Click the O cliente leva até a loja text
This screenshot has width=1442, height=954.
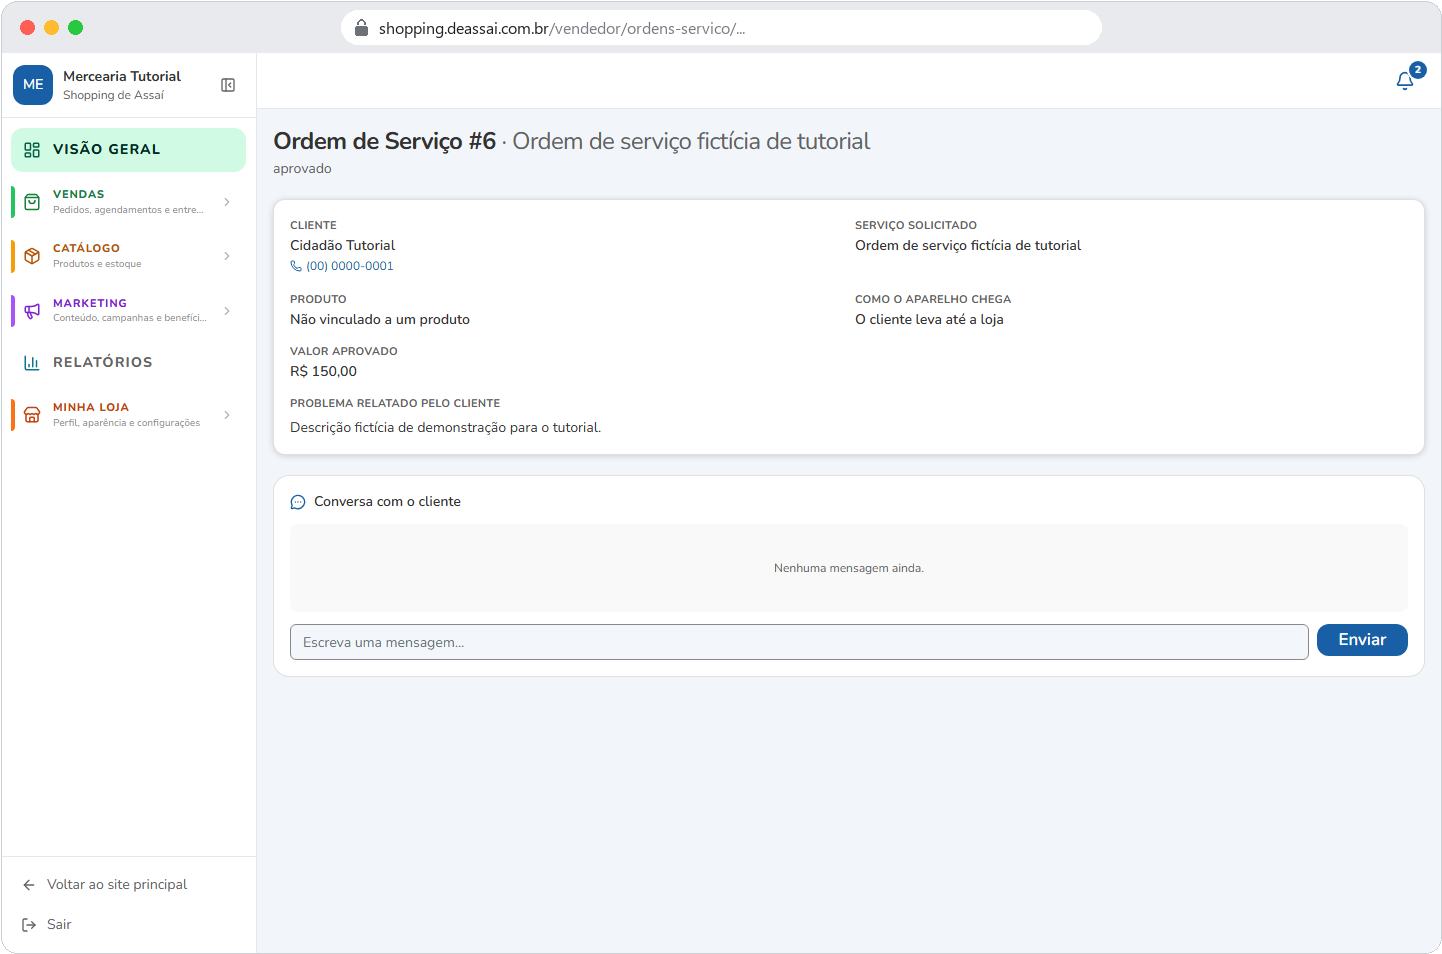929,320
